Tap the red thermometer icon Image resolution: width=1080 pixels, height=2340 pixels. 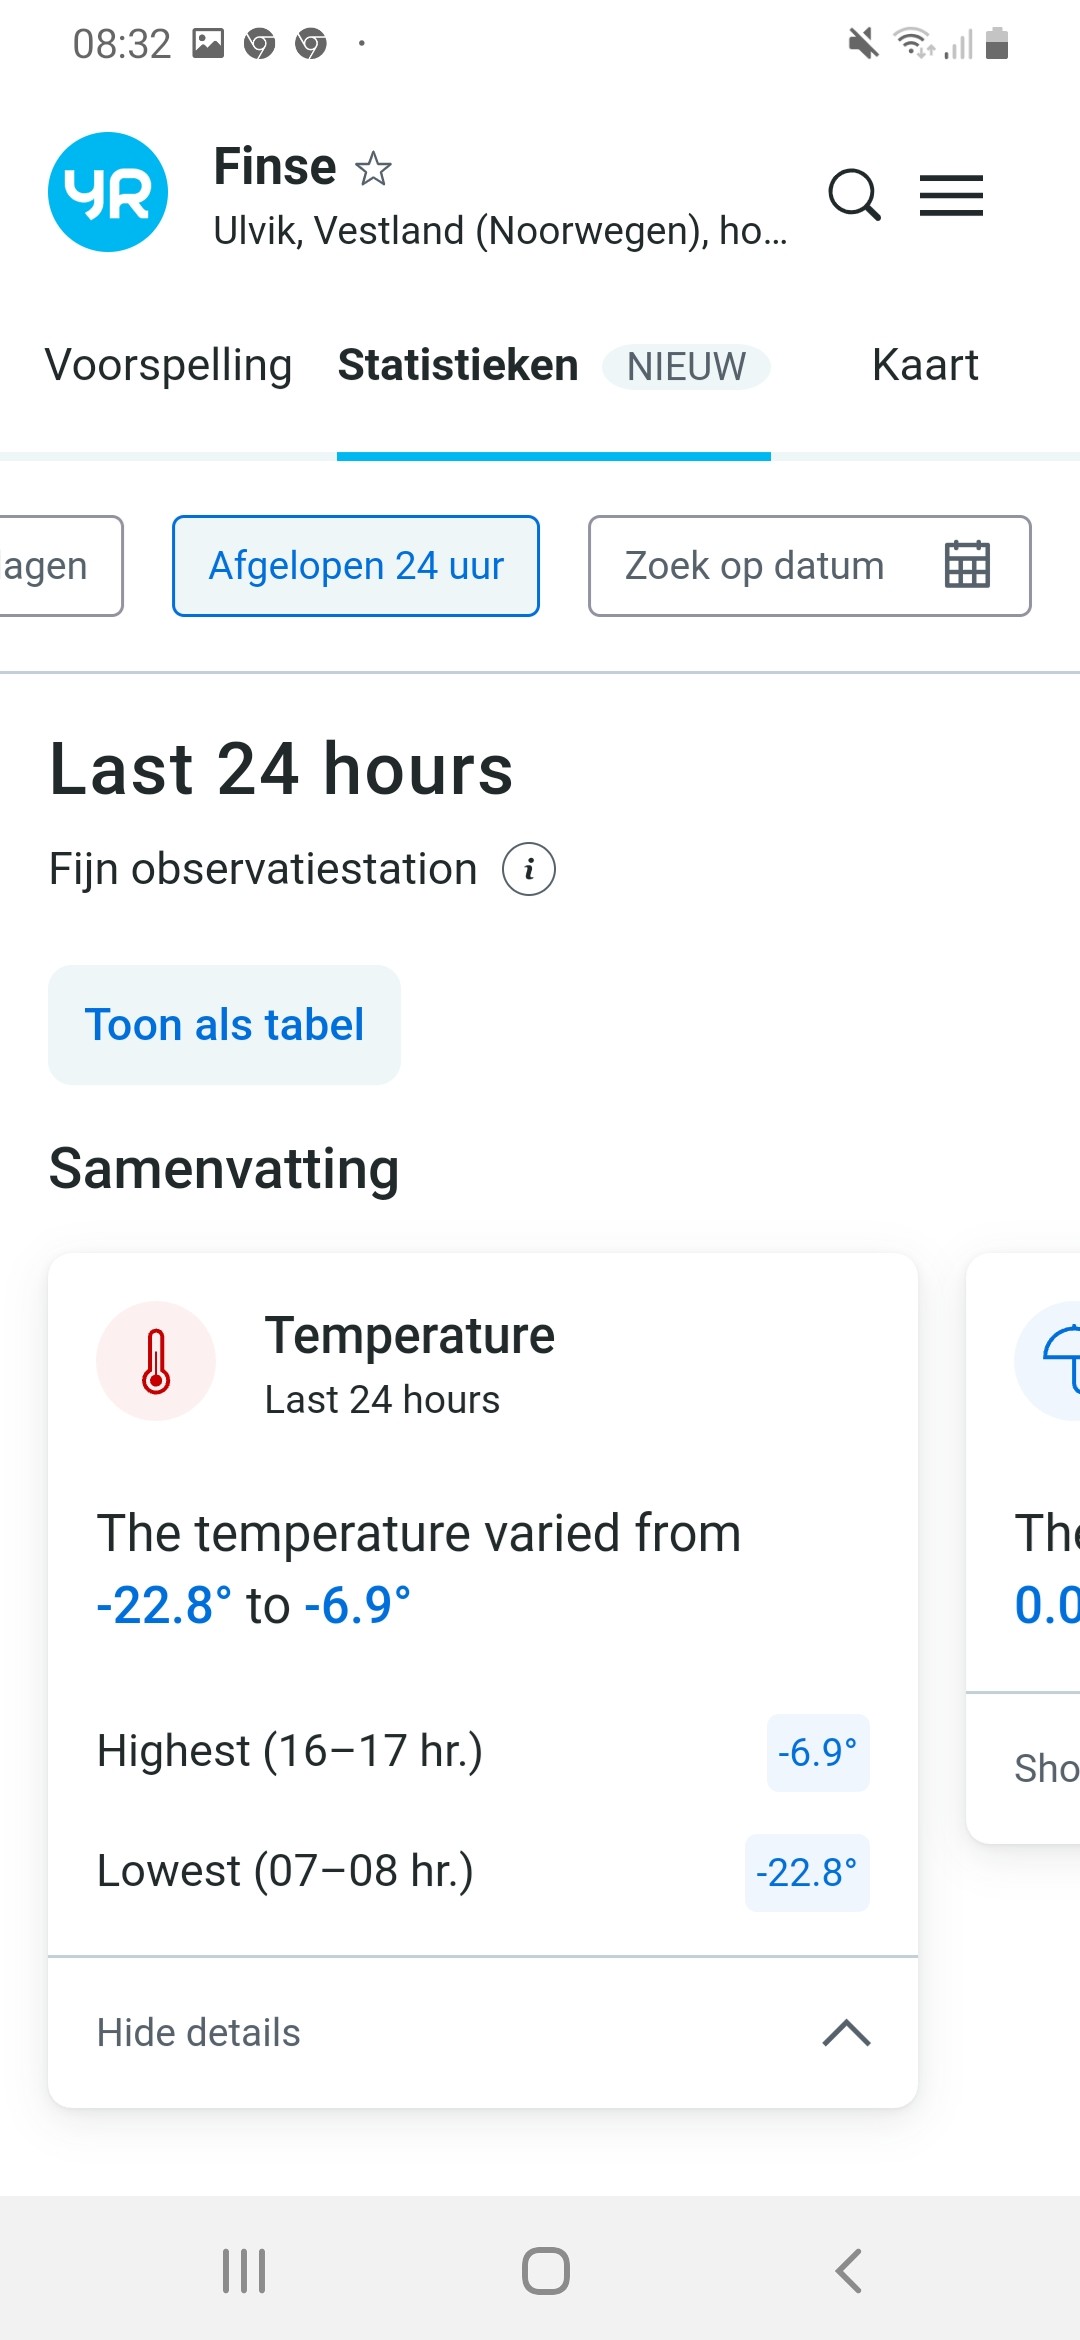(156, 1361)
